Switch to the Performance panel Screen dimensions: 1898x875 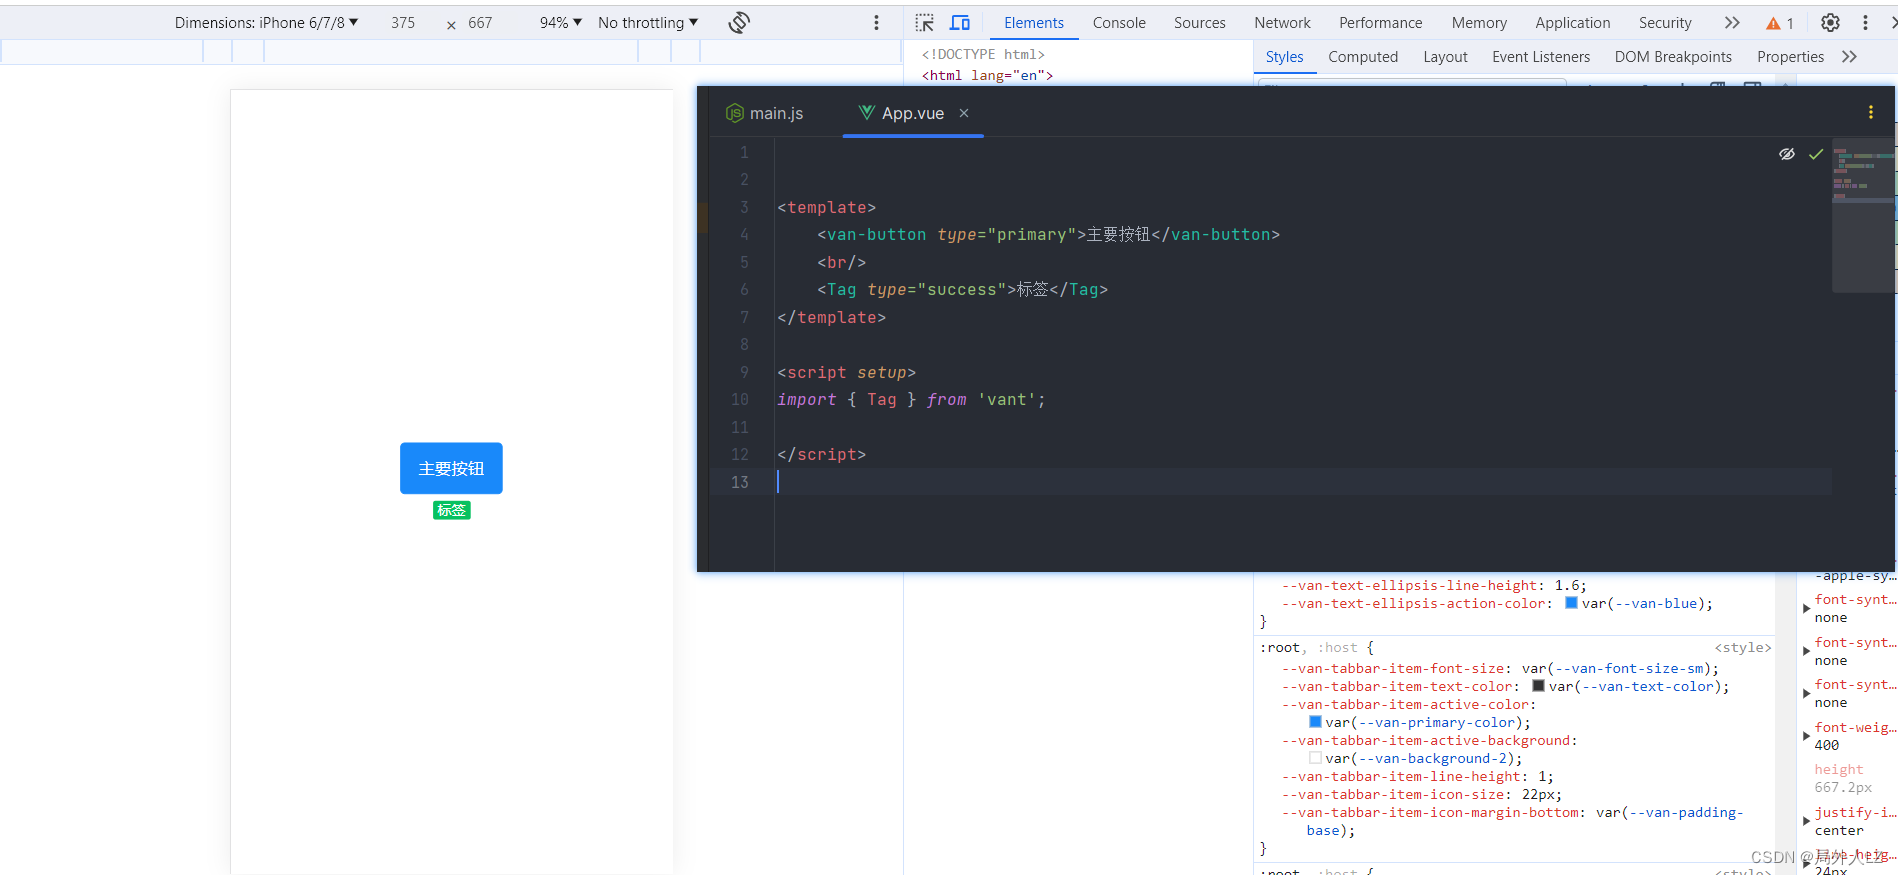[x=1380, y=22]
